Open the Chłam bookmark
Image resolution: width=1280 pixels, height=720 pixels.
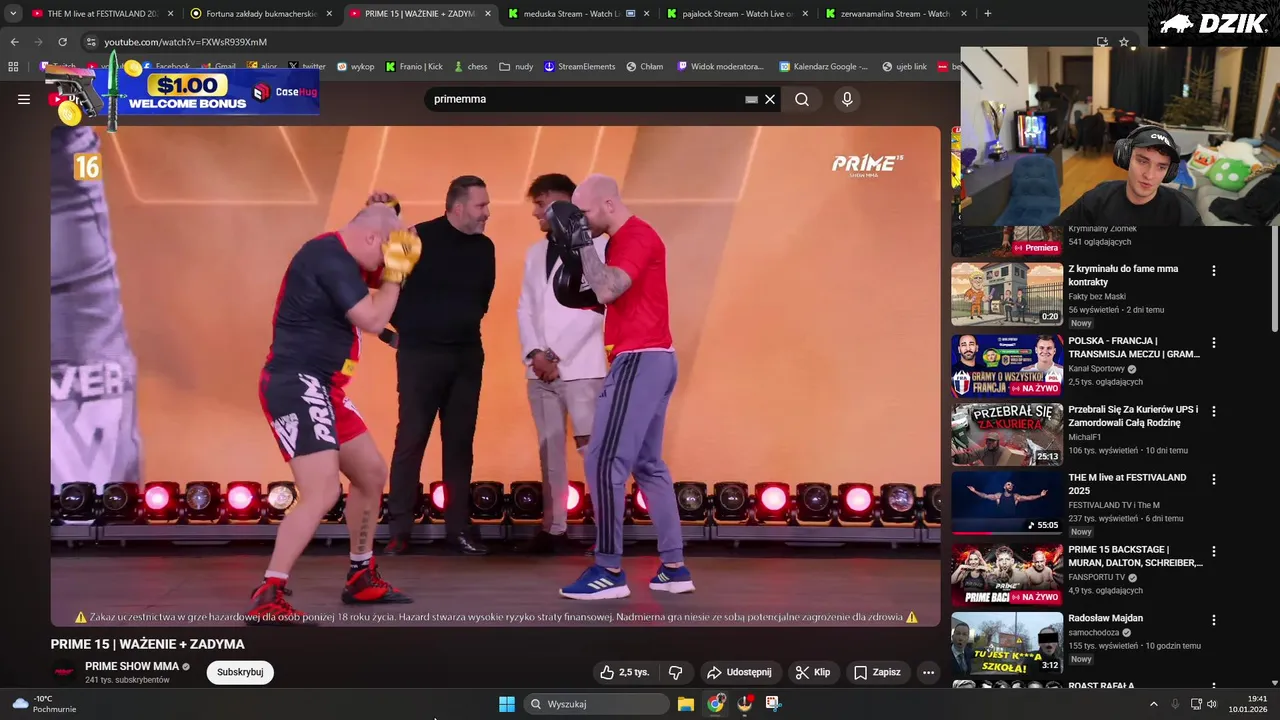pyautogui.click(x=645, y=67)
